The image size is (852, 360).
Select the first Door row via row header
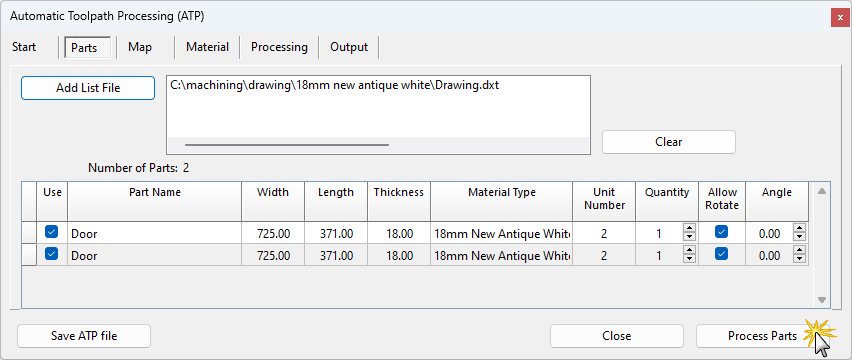[29, 233]
